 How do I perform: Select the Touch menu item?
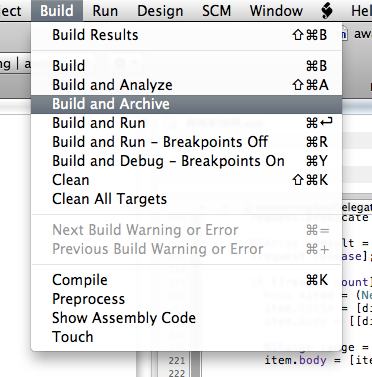pyautogui.click(x=187, y=337)
